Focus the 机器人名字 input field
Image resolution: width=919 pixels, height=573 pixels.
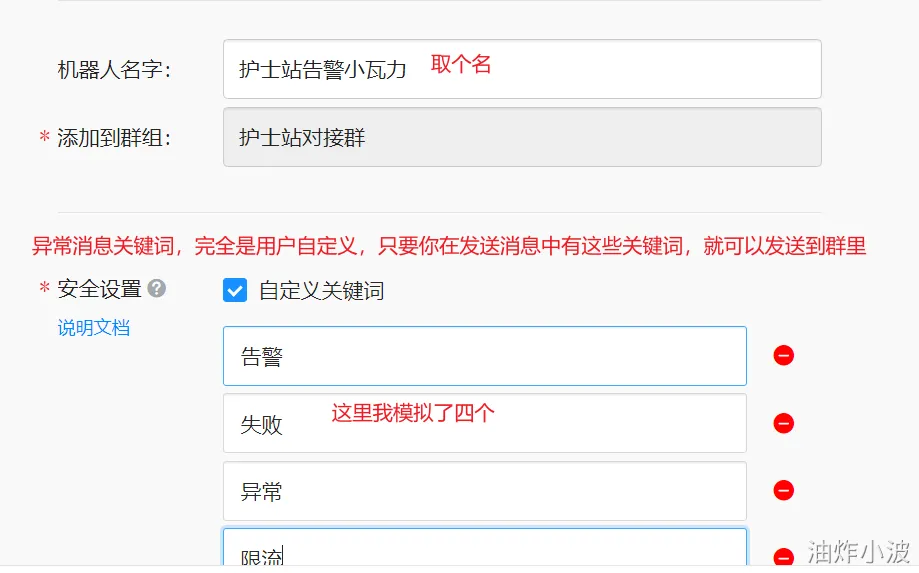pos(620,69)
